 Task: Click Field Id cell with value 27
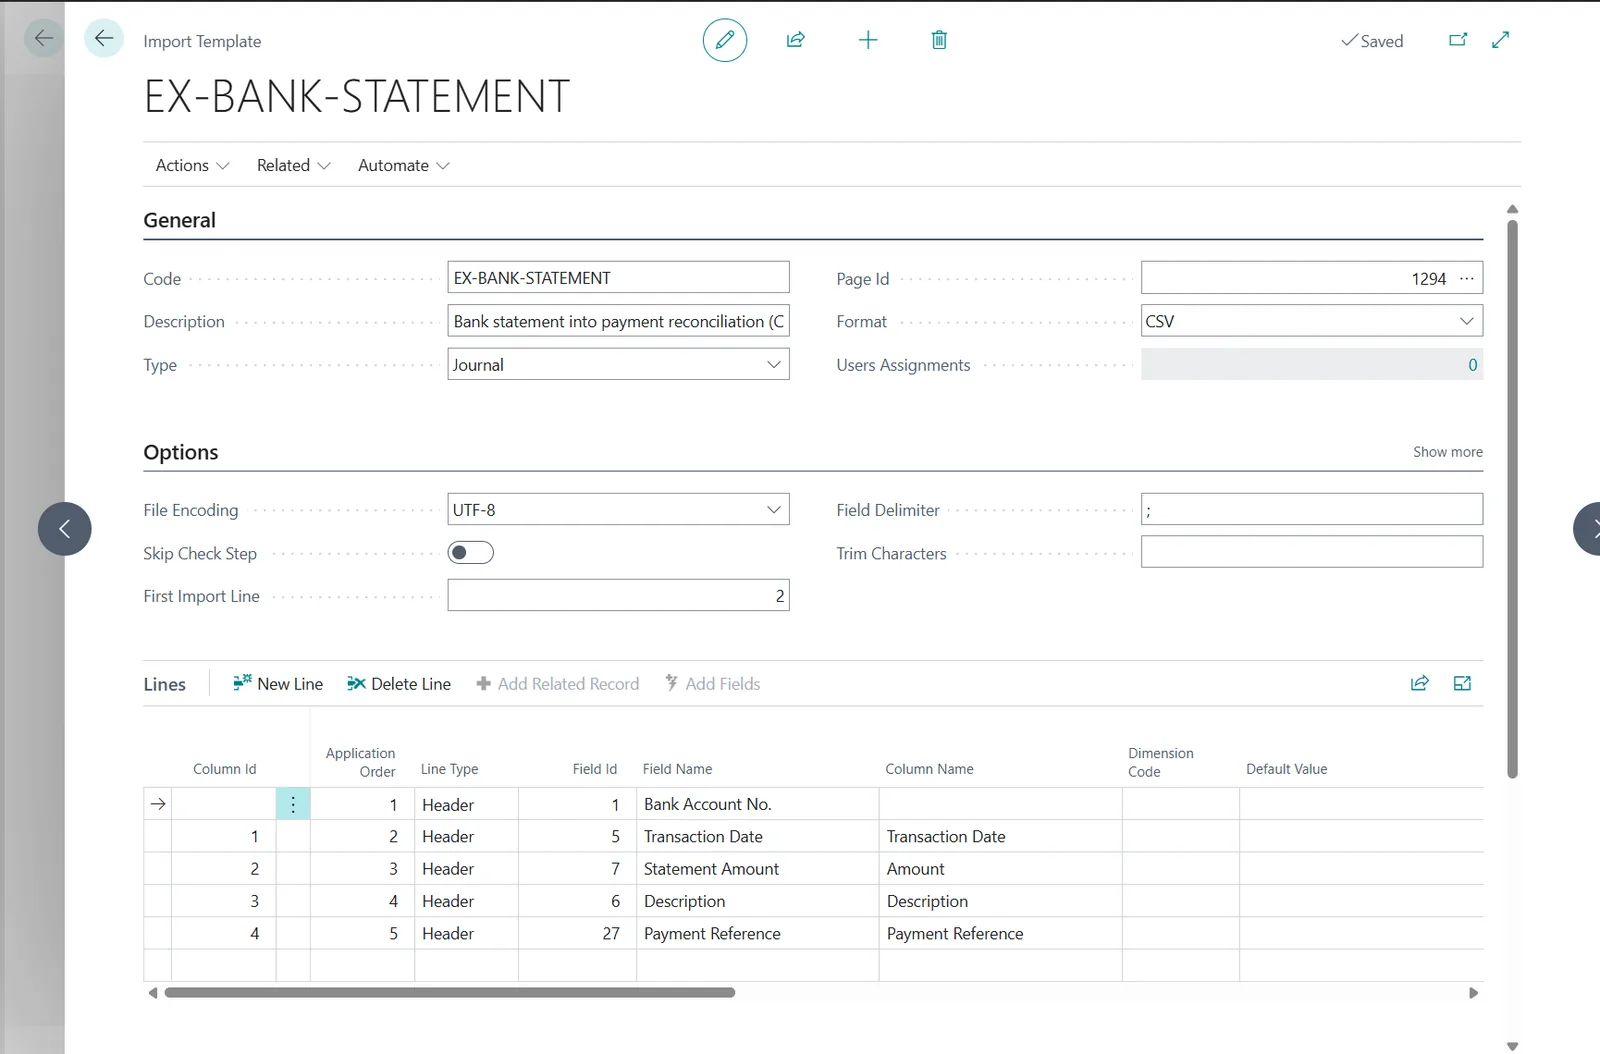pos(578,933)
